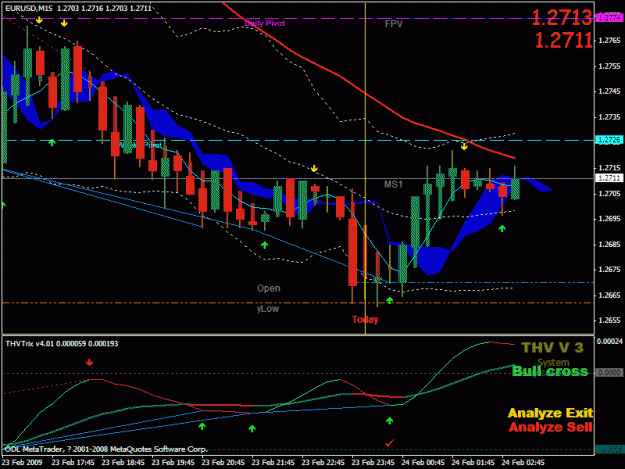Click the 0.00024 indicator scale value
The height and width of the screenshot is (469, 625).
pos(609,341)
